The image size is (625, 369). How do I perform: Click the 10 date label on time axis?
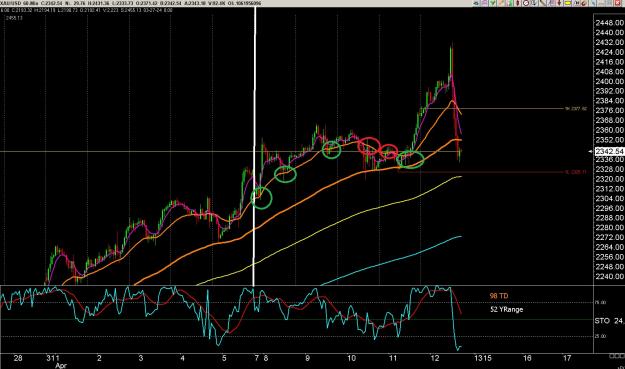(351, 358)
